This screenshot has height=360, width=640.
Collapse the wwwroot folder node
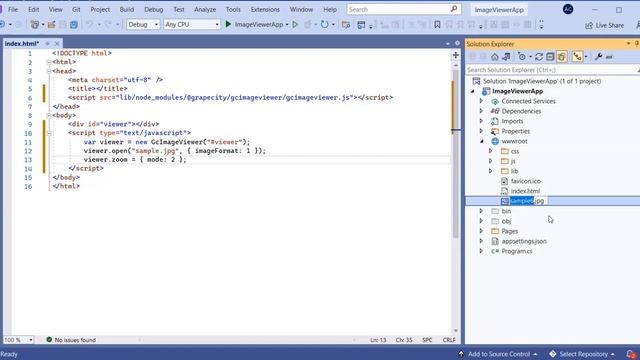click(x=482, y=141)
